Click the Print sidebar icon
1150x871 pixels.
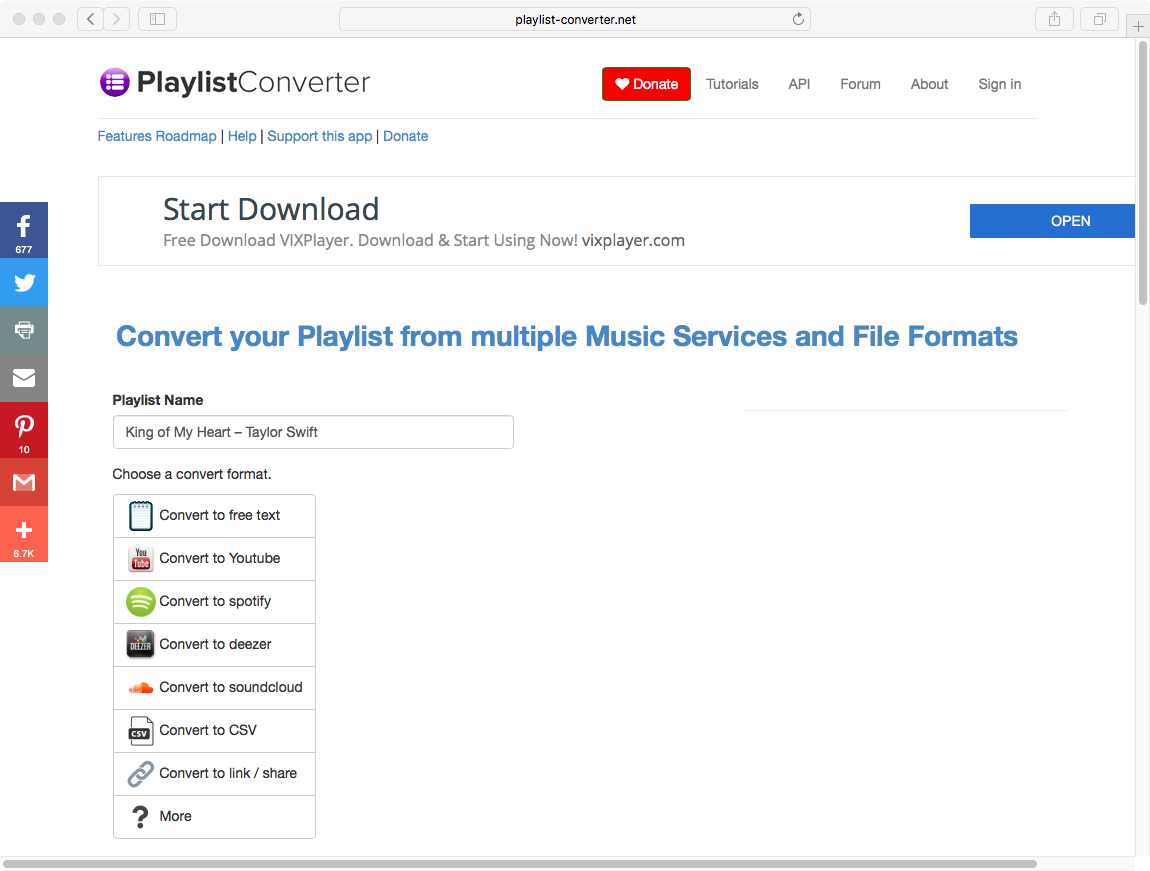23,330
